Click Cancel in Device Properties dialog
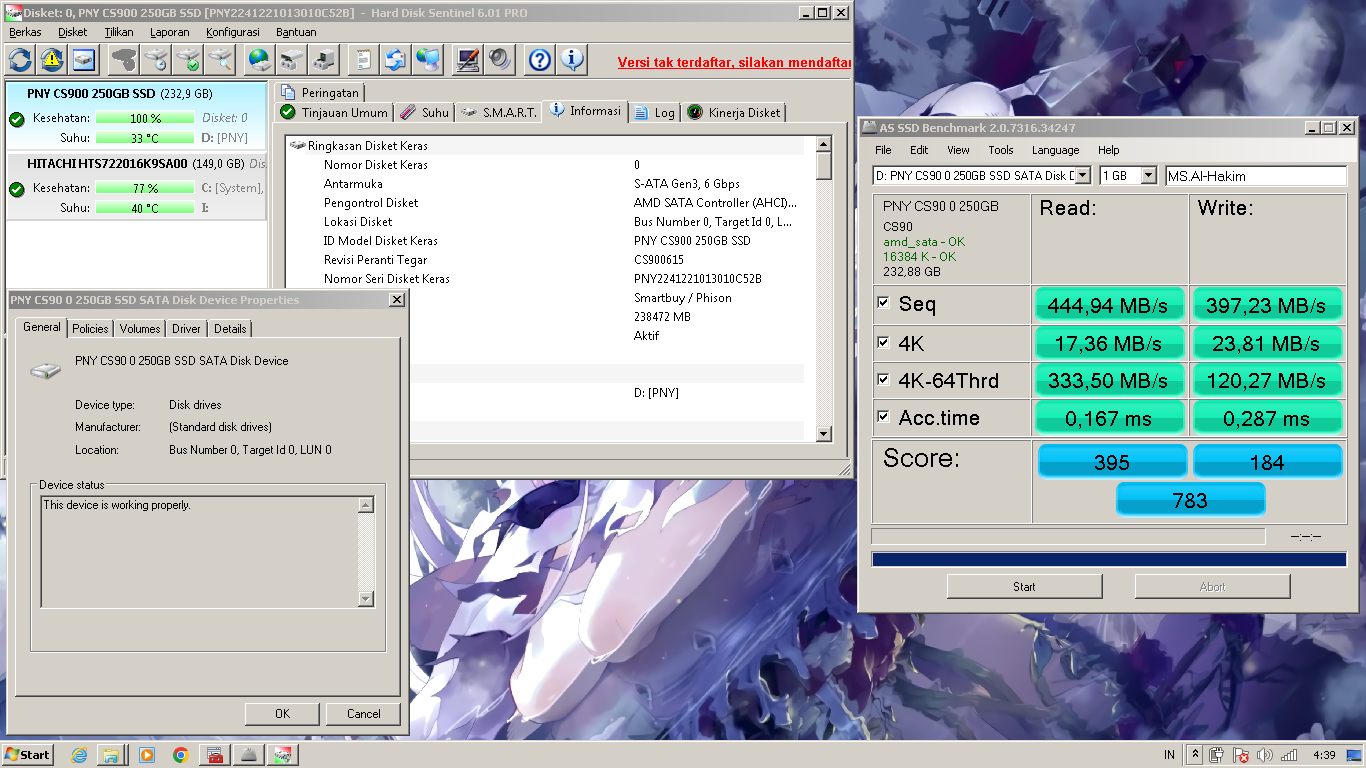 point(363,714)
